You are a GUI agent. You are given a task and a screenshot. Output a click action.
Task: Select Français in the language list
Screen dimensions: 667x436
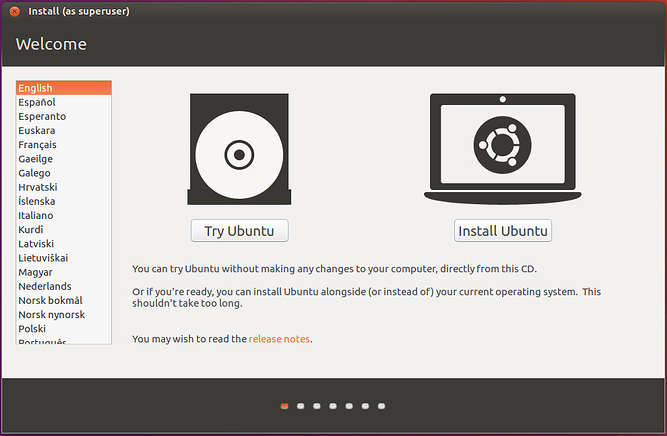point(64,145)
